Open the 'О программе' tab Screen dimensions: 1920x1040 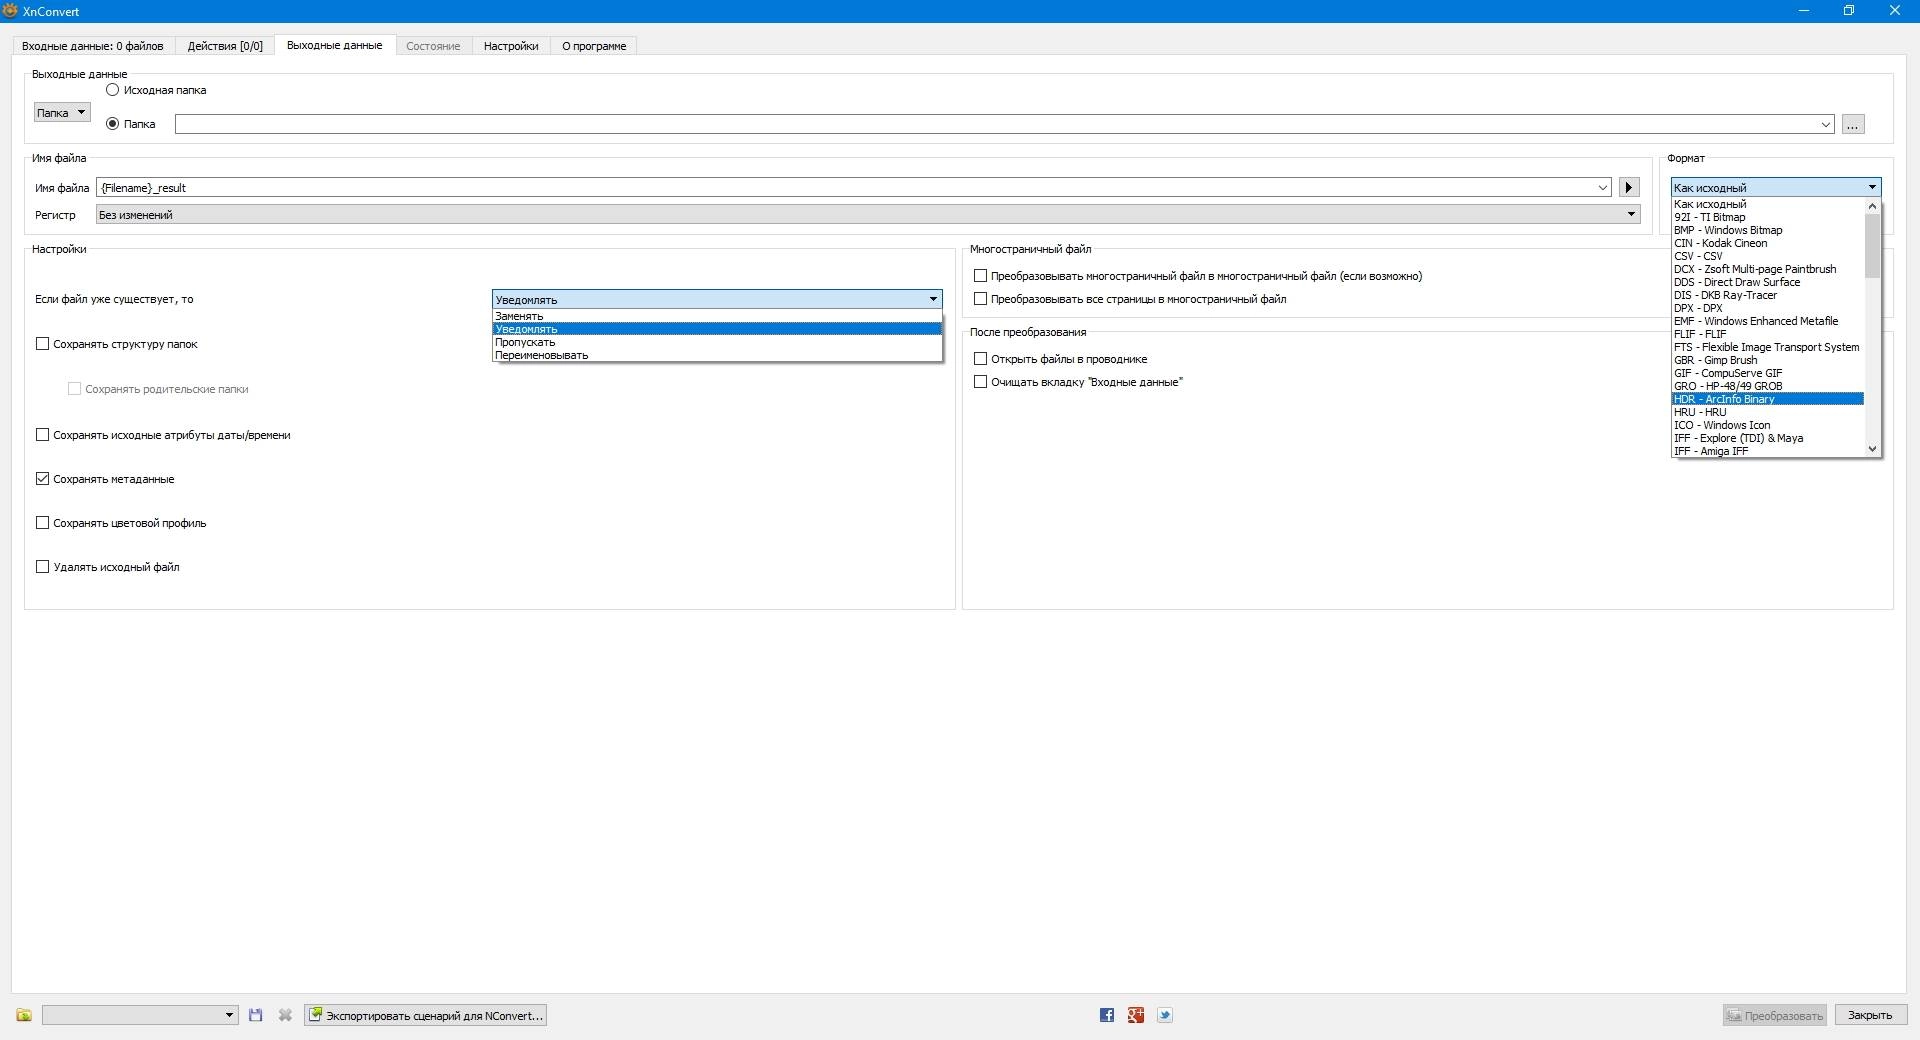(x=594, y=46)
